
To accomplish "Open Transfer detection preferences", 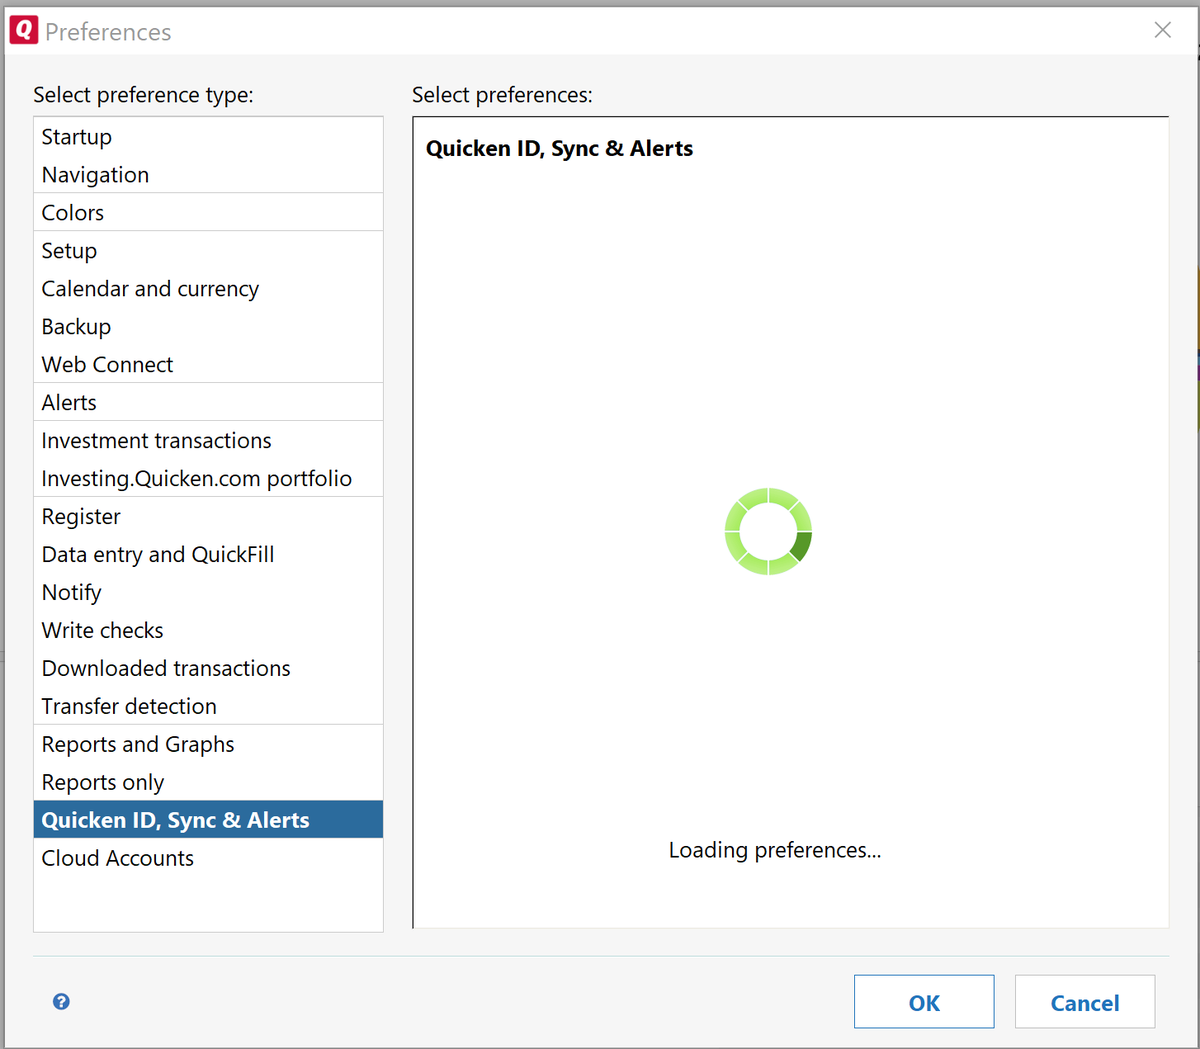I will pyautogui.click(x=208, y=707).
